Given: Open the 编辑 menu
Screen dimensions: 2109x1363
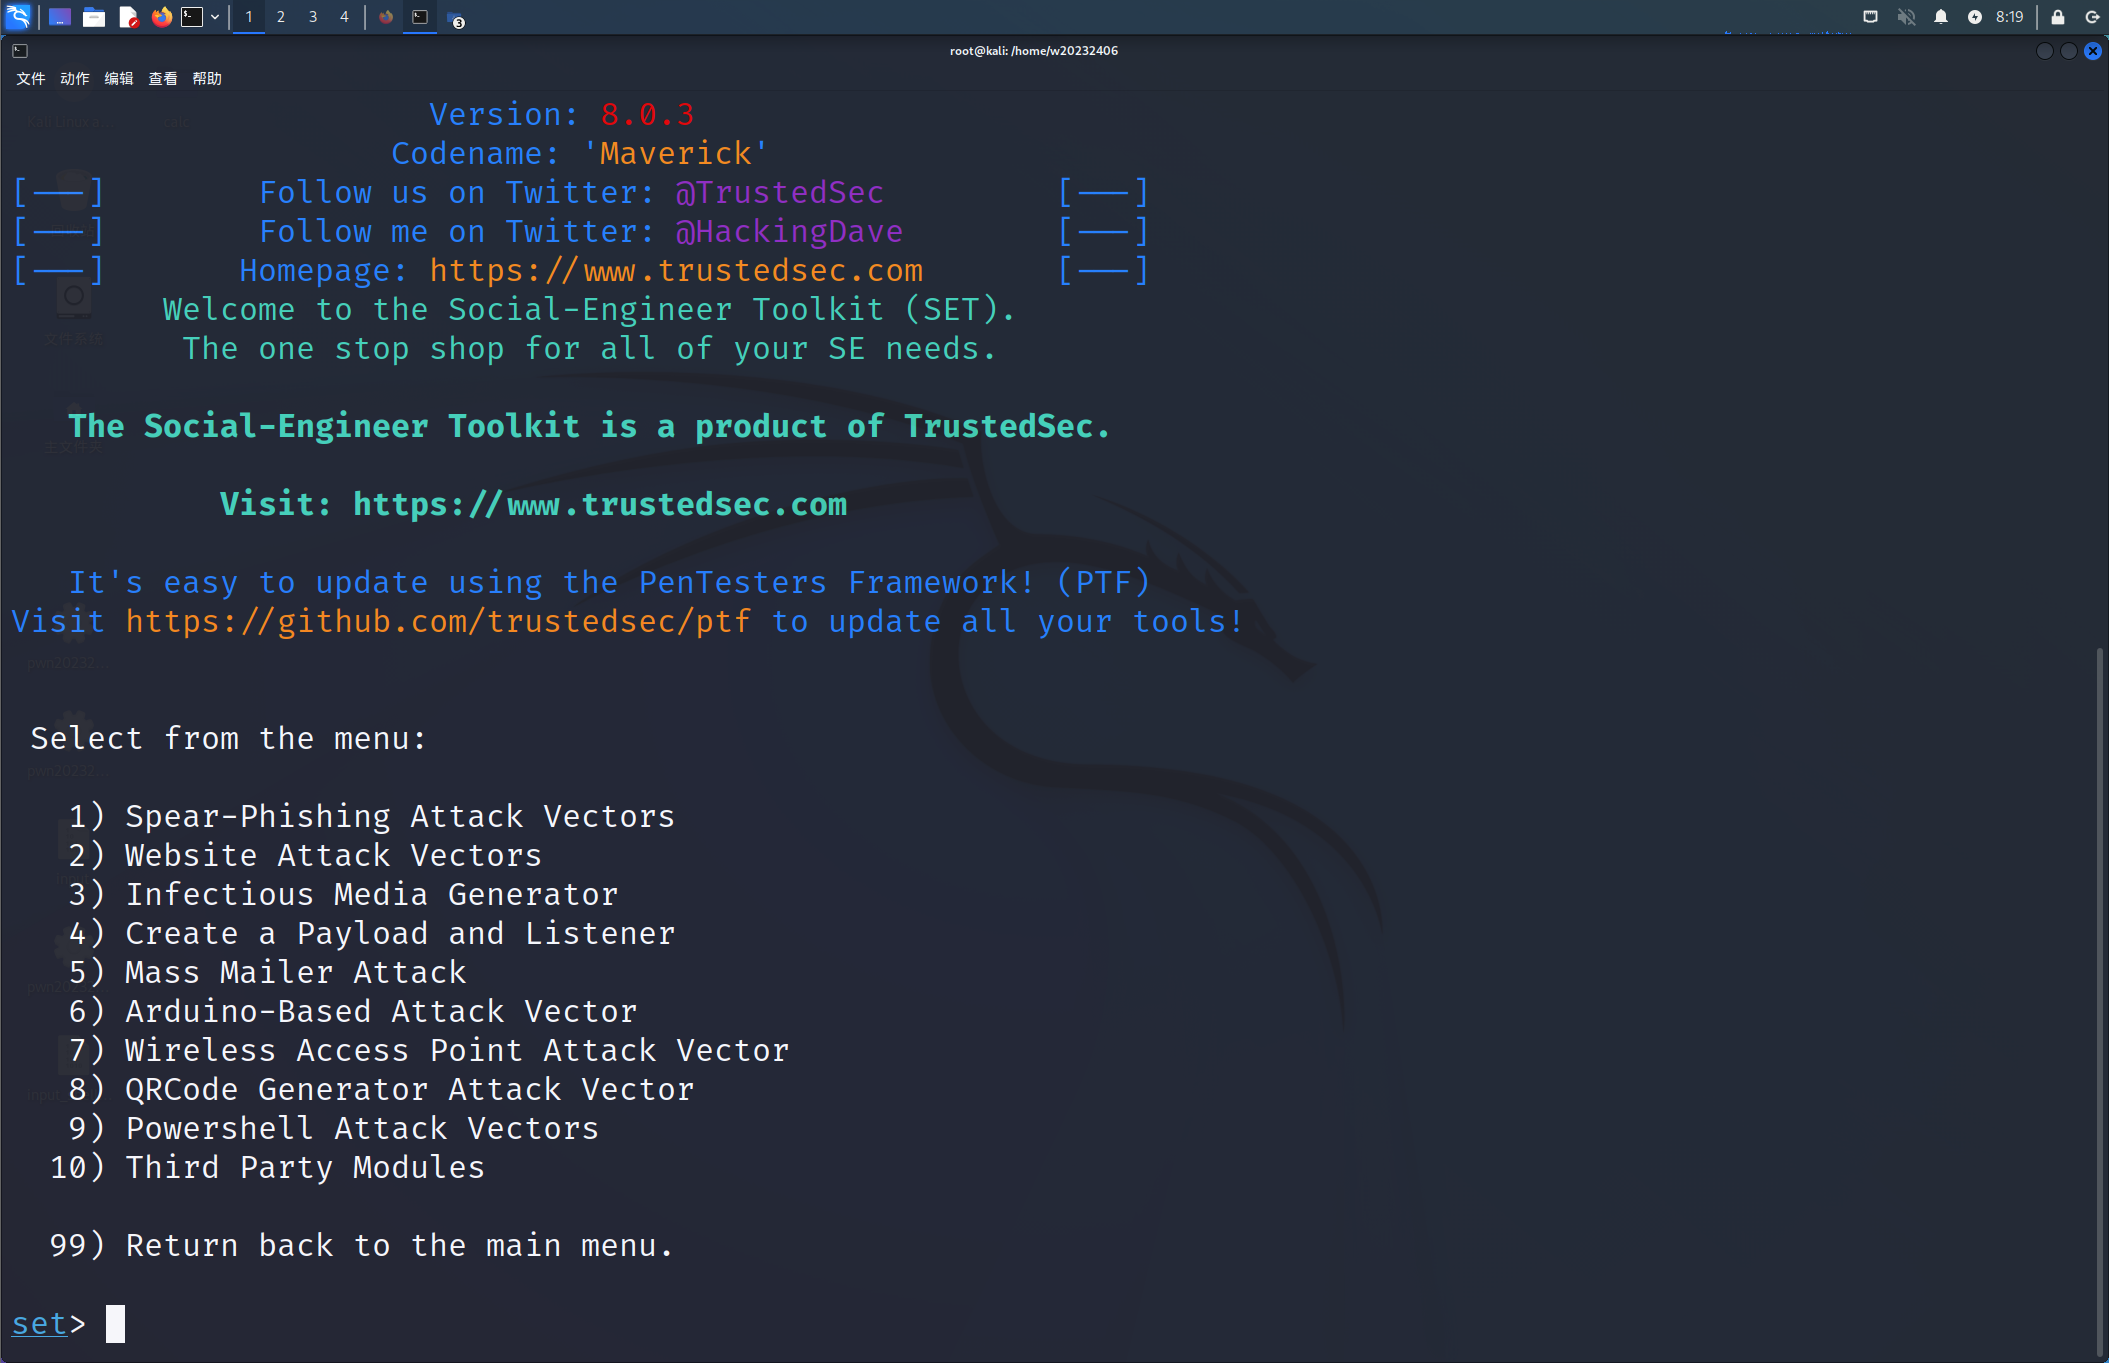Looking at the screenshot, I should (118, 79).
